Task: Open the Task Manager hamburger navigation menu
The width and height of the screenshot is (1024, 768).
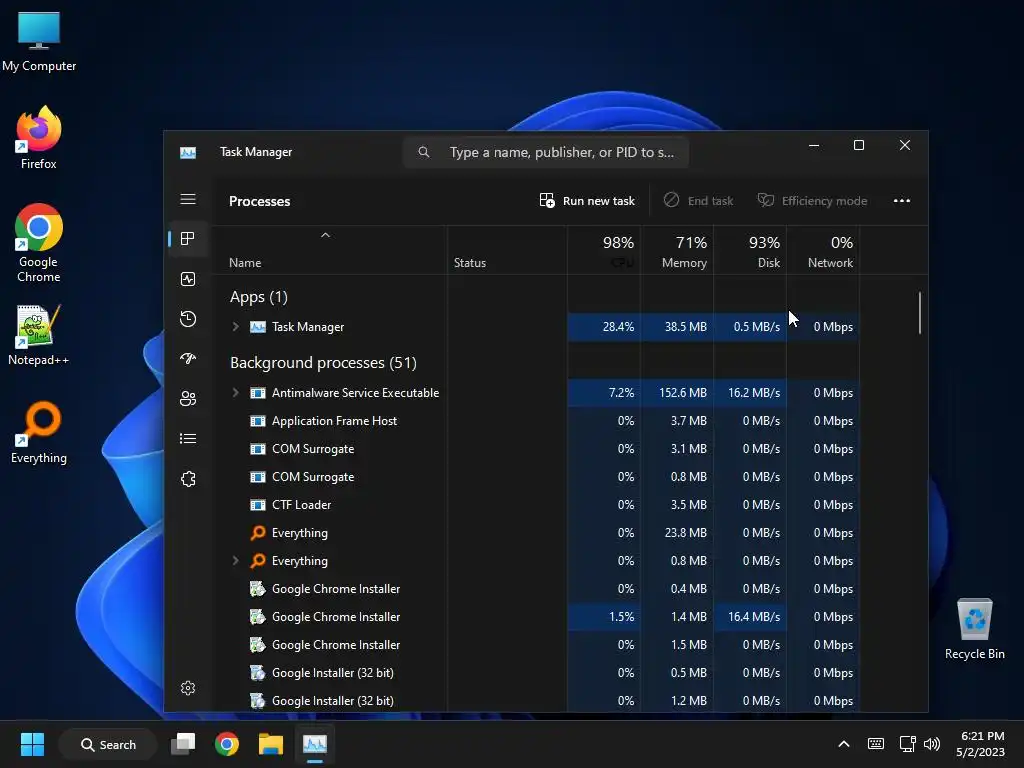Action: [x=188, y=199]
